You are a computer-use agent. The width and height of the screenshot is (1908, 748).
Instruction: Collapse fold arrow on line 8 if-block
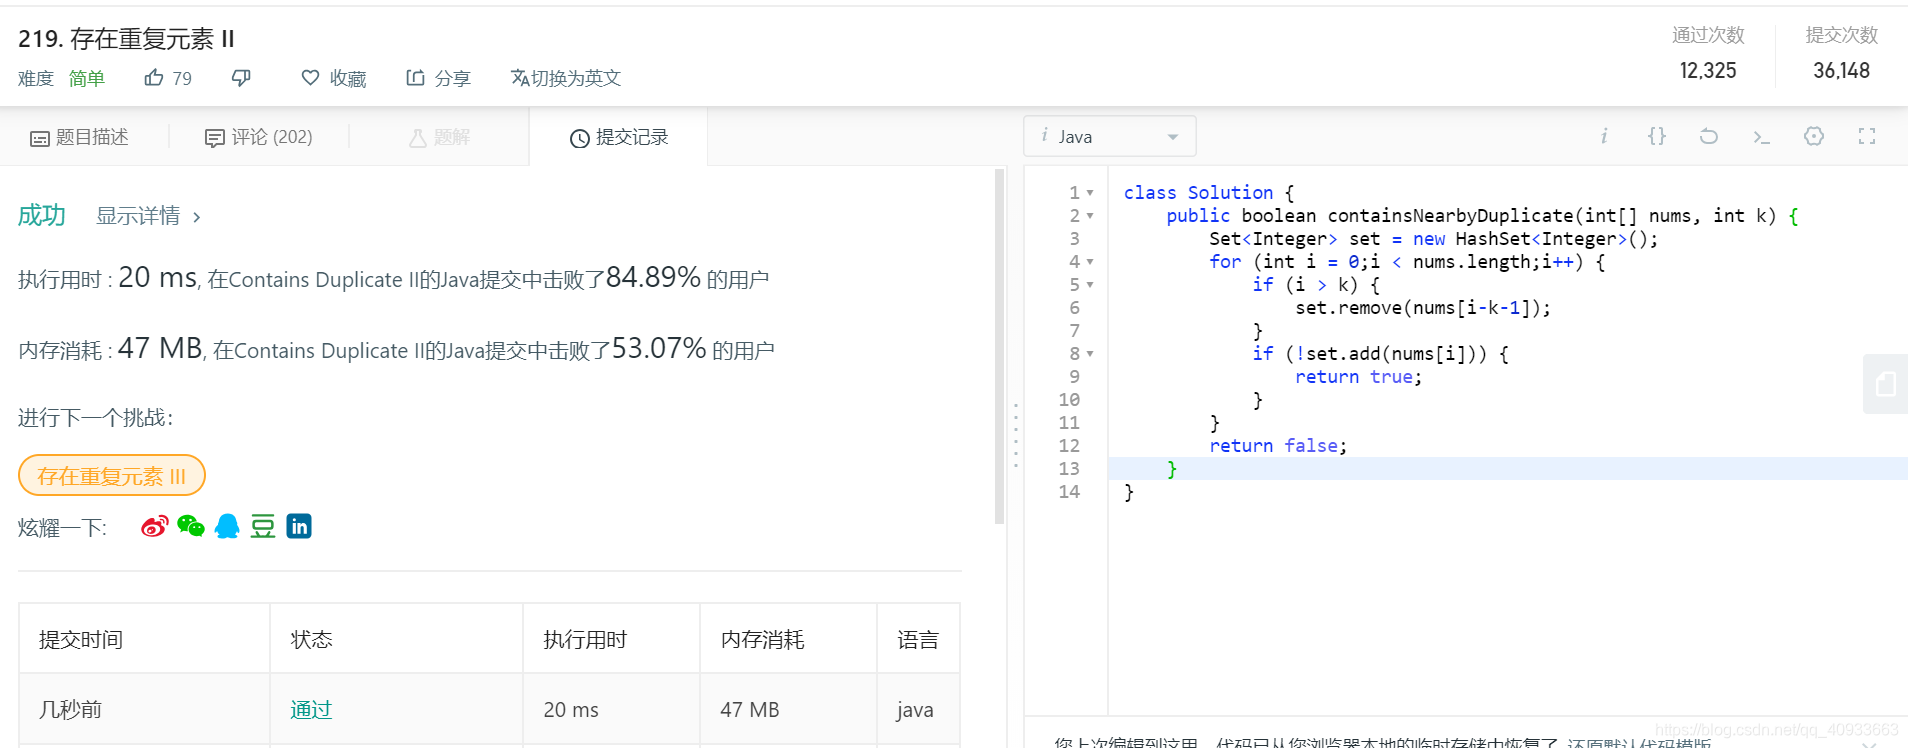tap(1090, 354)
